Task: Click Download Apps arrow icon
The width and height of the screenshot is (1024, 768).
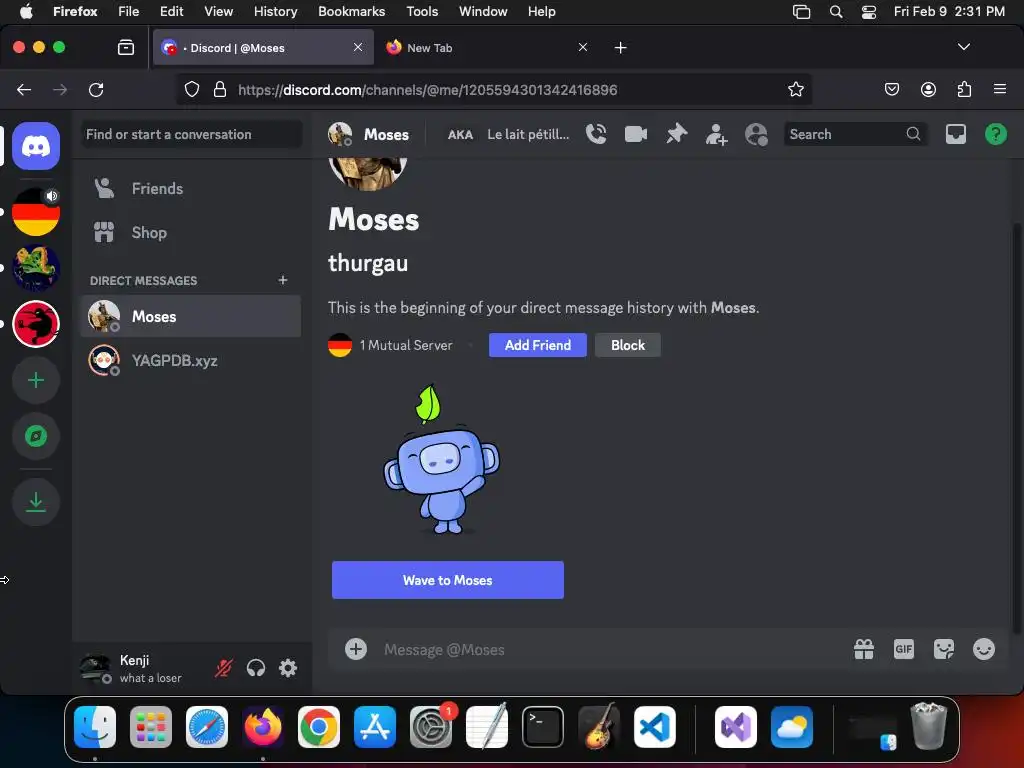Action: [x=36, y=502]
